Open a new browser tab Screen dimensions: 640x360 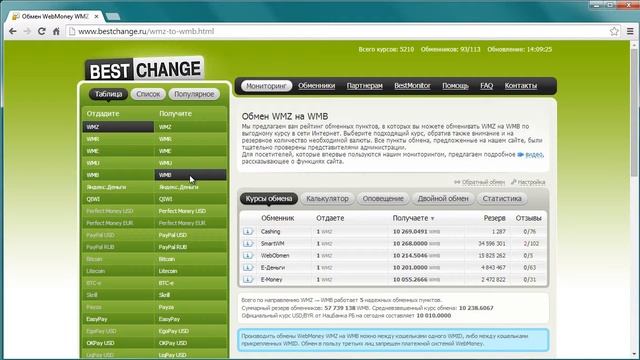(113, 16)
